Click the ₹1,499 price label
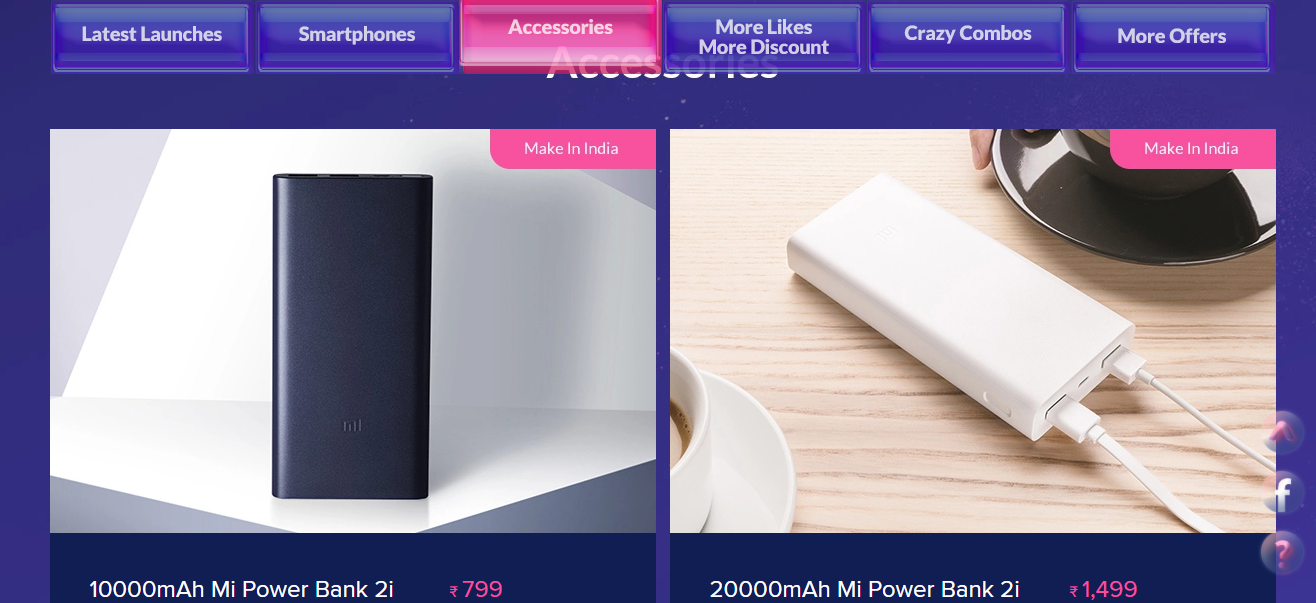The height and width of the screenshot is (603, 1316). [x=1103, y=590]
